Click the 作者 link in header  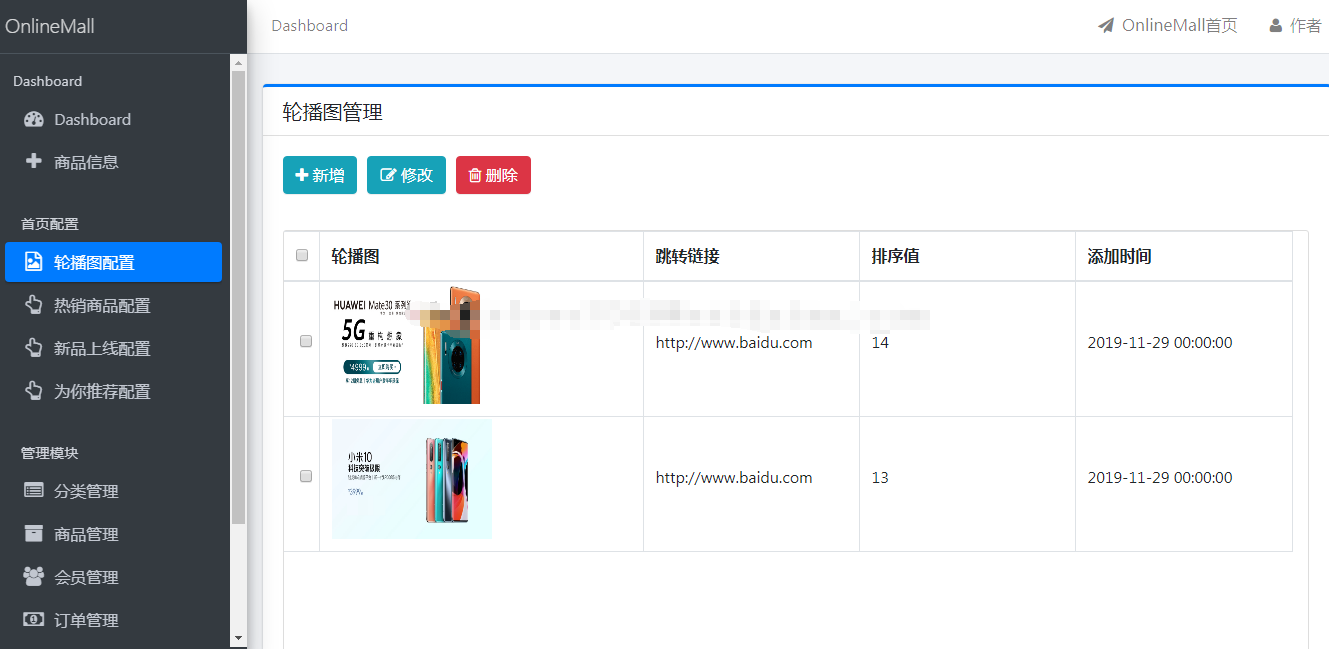1295,26
